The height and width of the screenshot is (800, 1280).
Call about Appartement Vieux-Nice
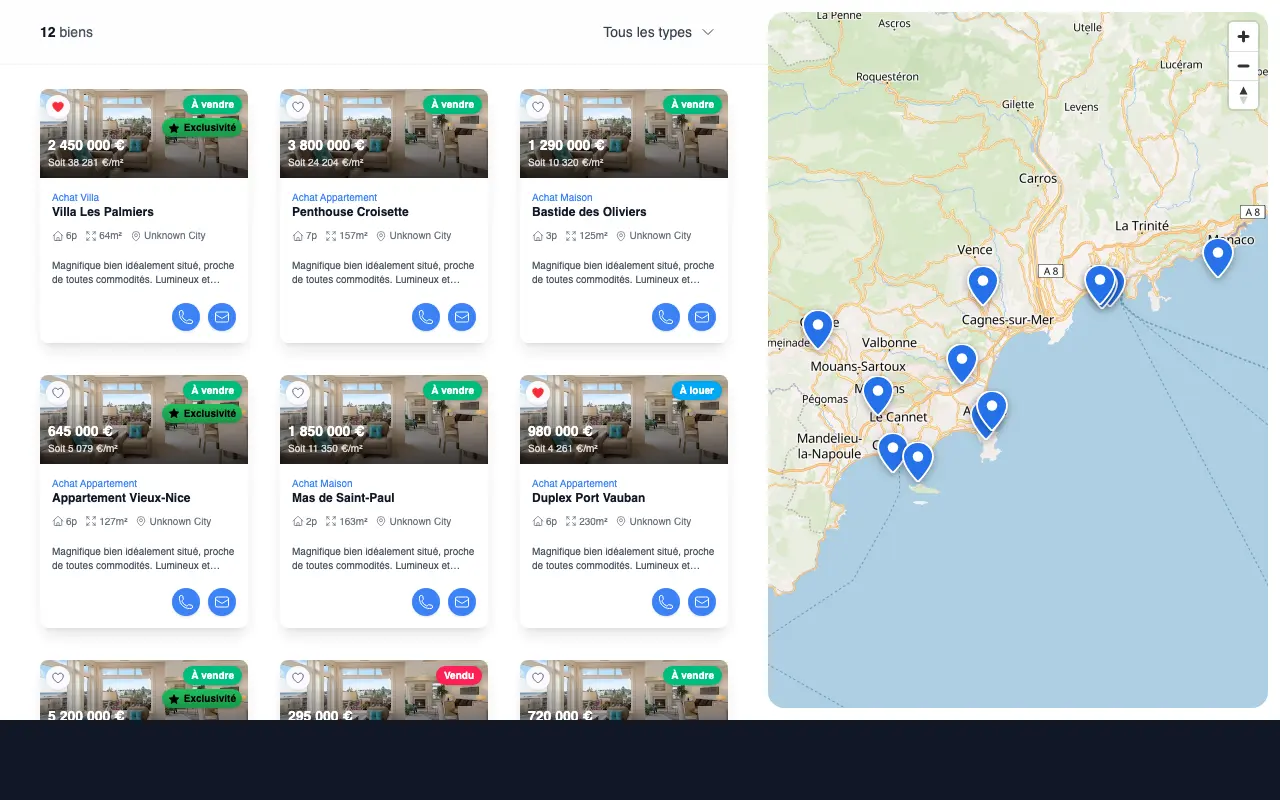[x=186, y=602]
